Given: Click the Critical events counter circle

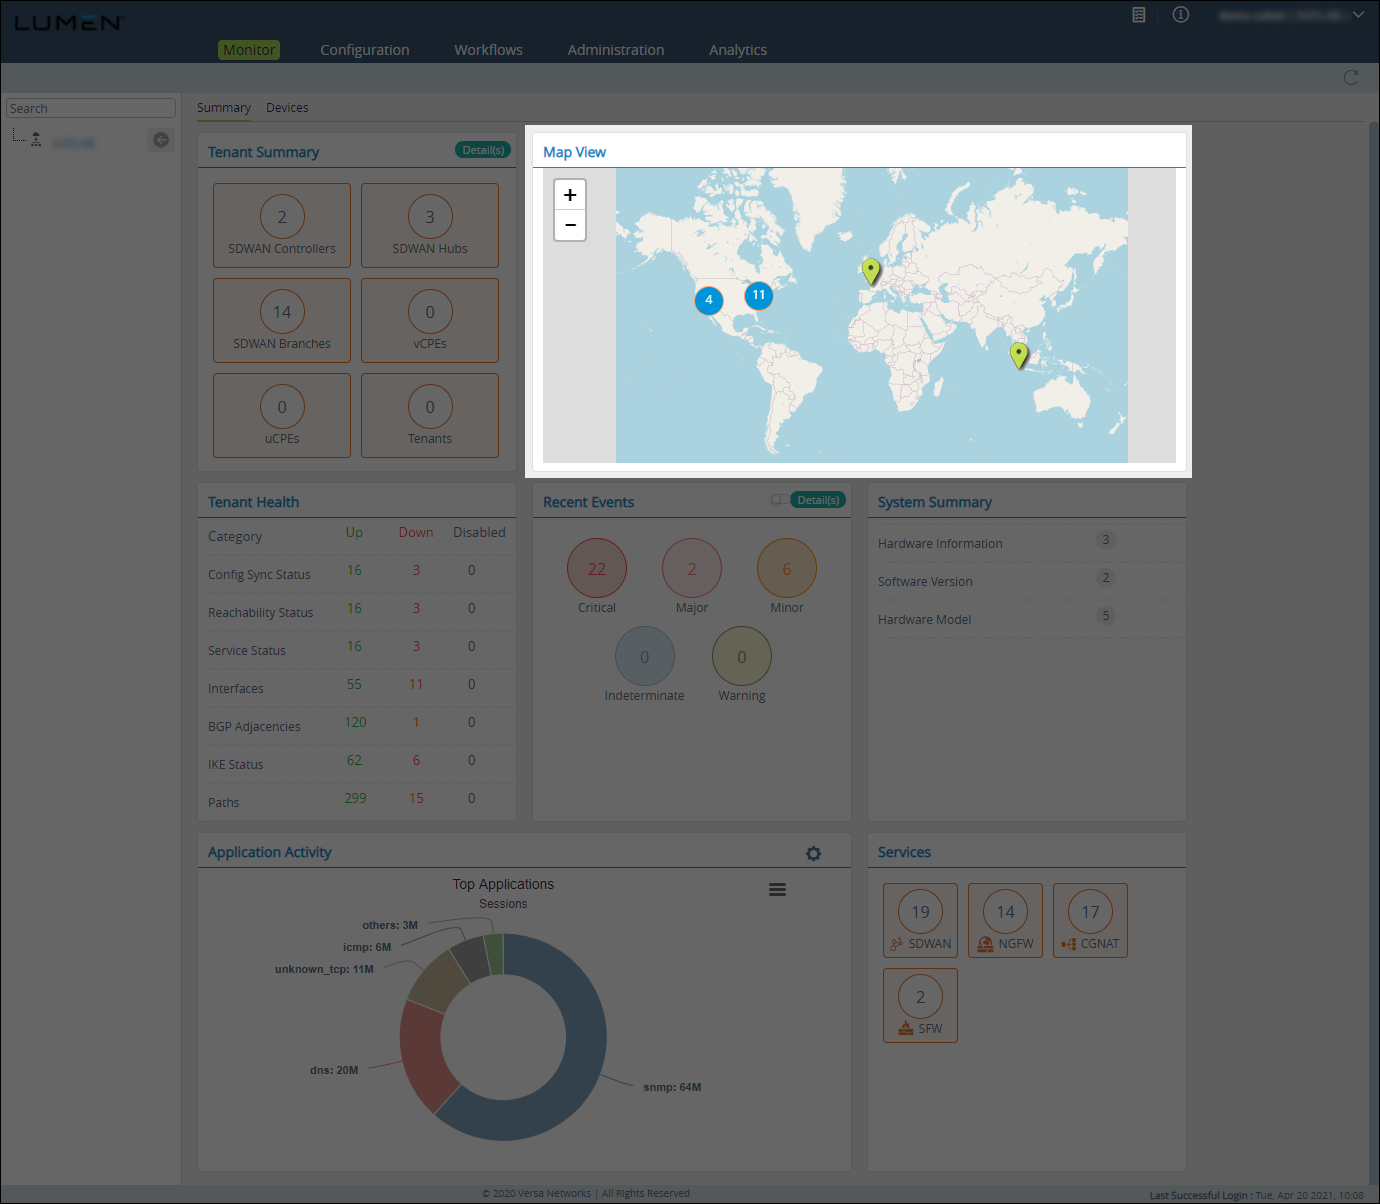Looking at the screenshot, I should pyautogui.click(x=596, y=568).
